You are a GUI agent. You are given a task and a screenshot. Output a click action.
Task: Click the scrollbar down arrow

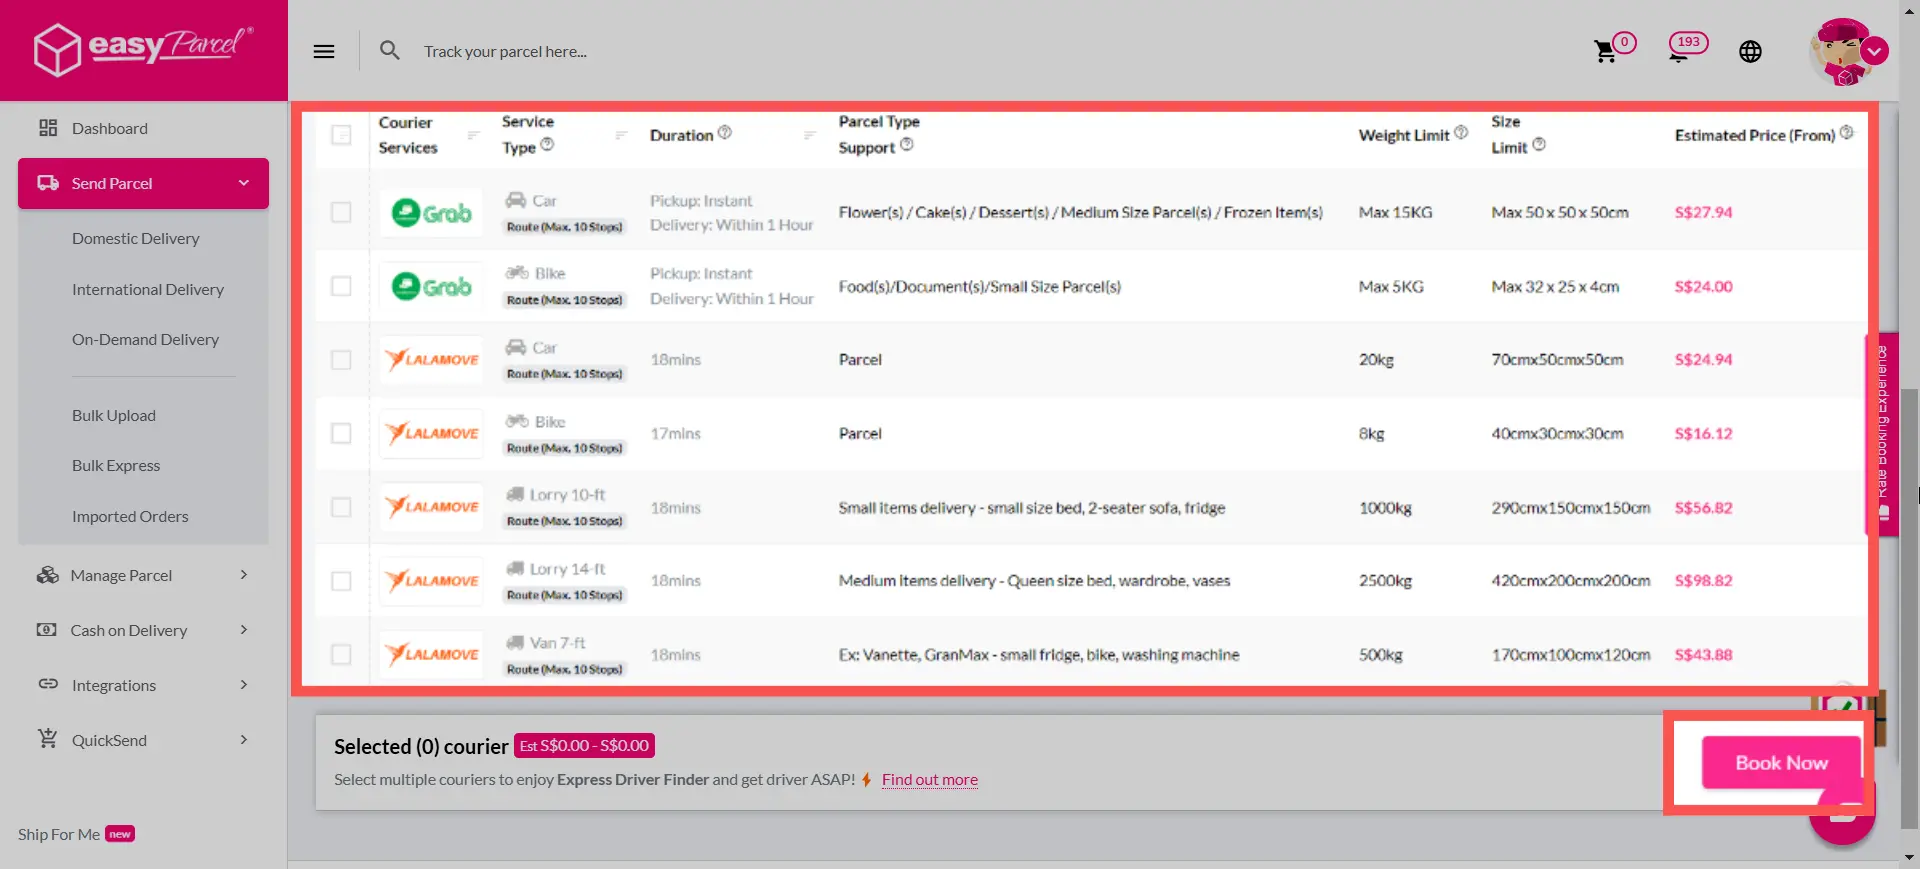(1910, 858)
